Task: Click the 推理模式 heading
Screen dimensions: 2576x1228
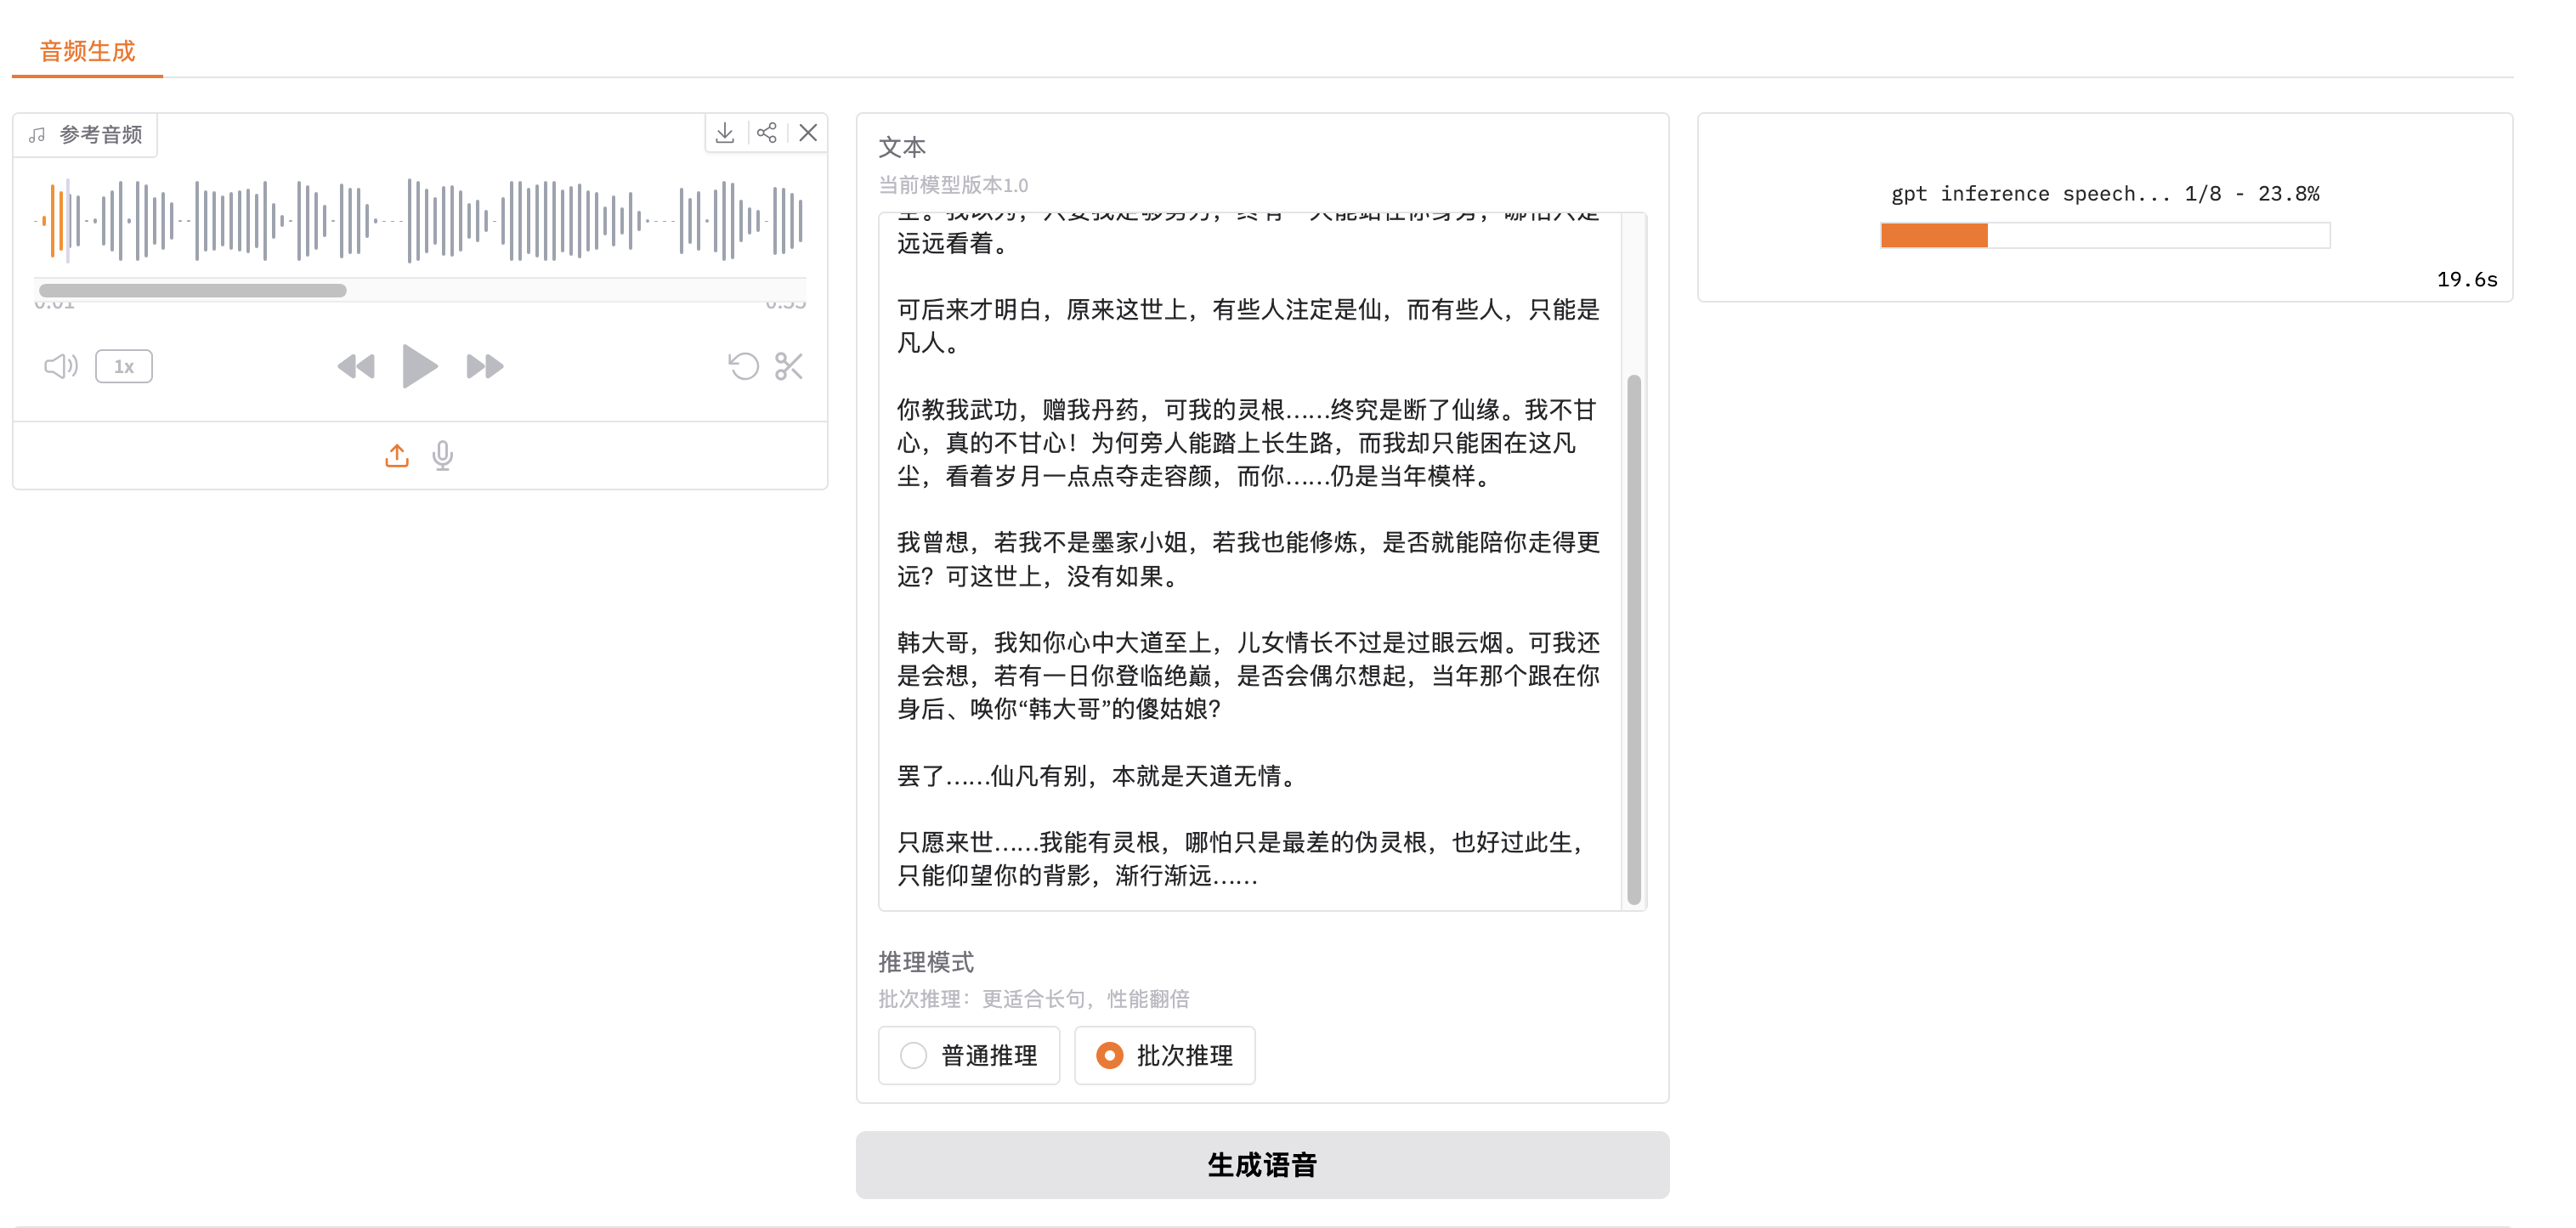Action: coord(926,962)
